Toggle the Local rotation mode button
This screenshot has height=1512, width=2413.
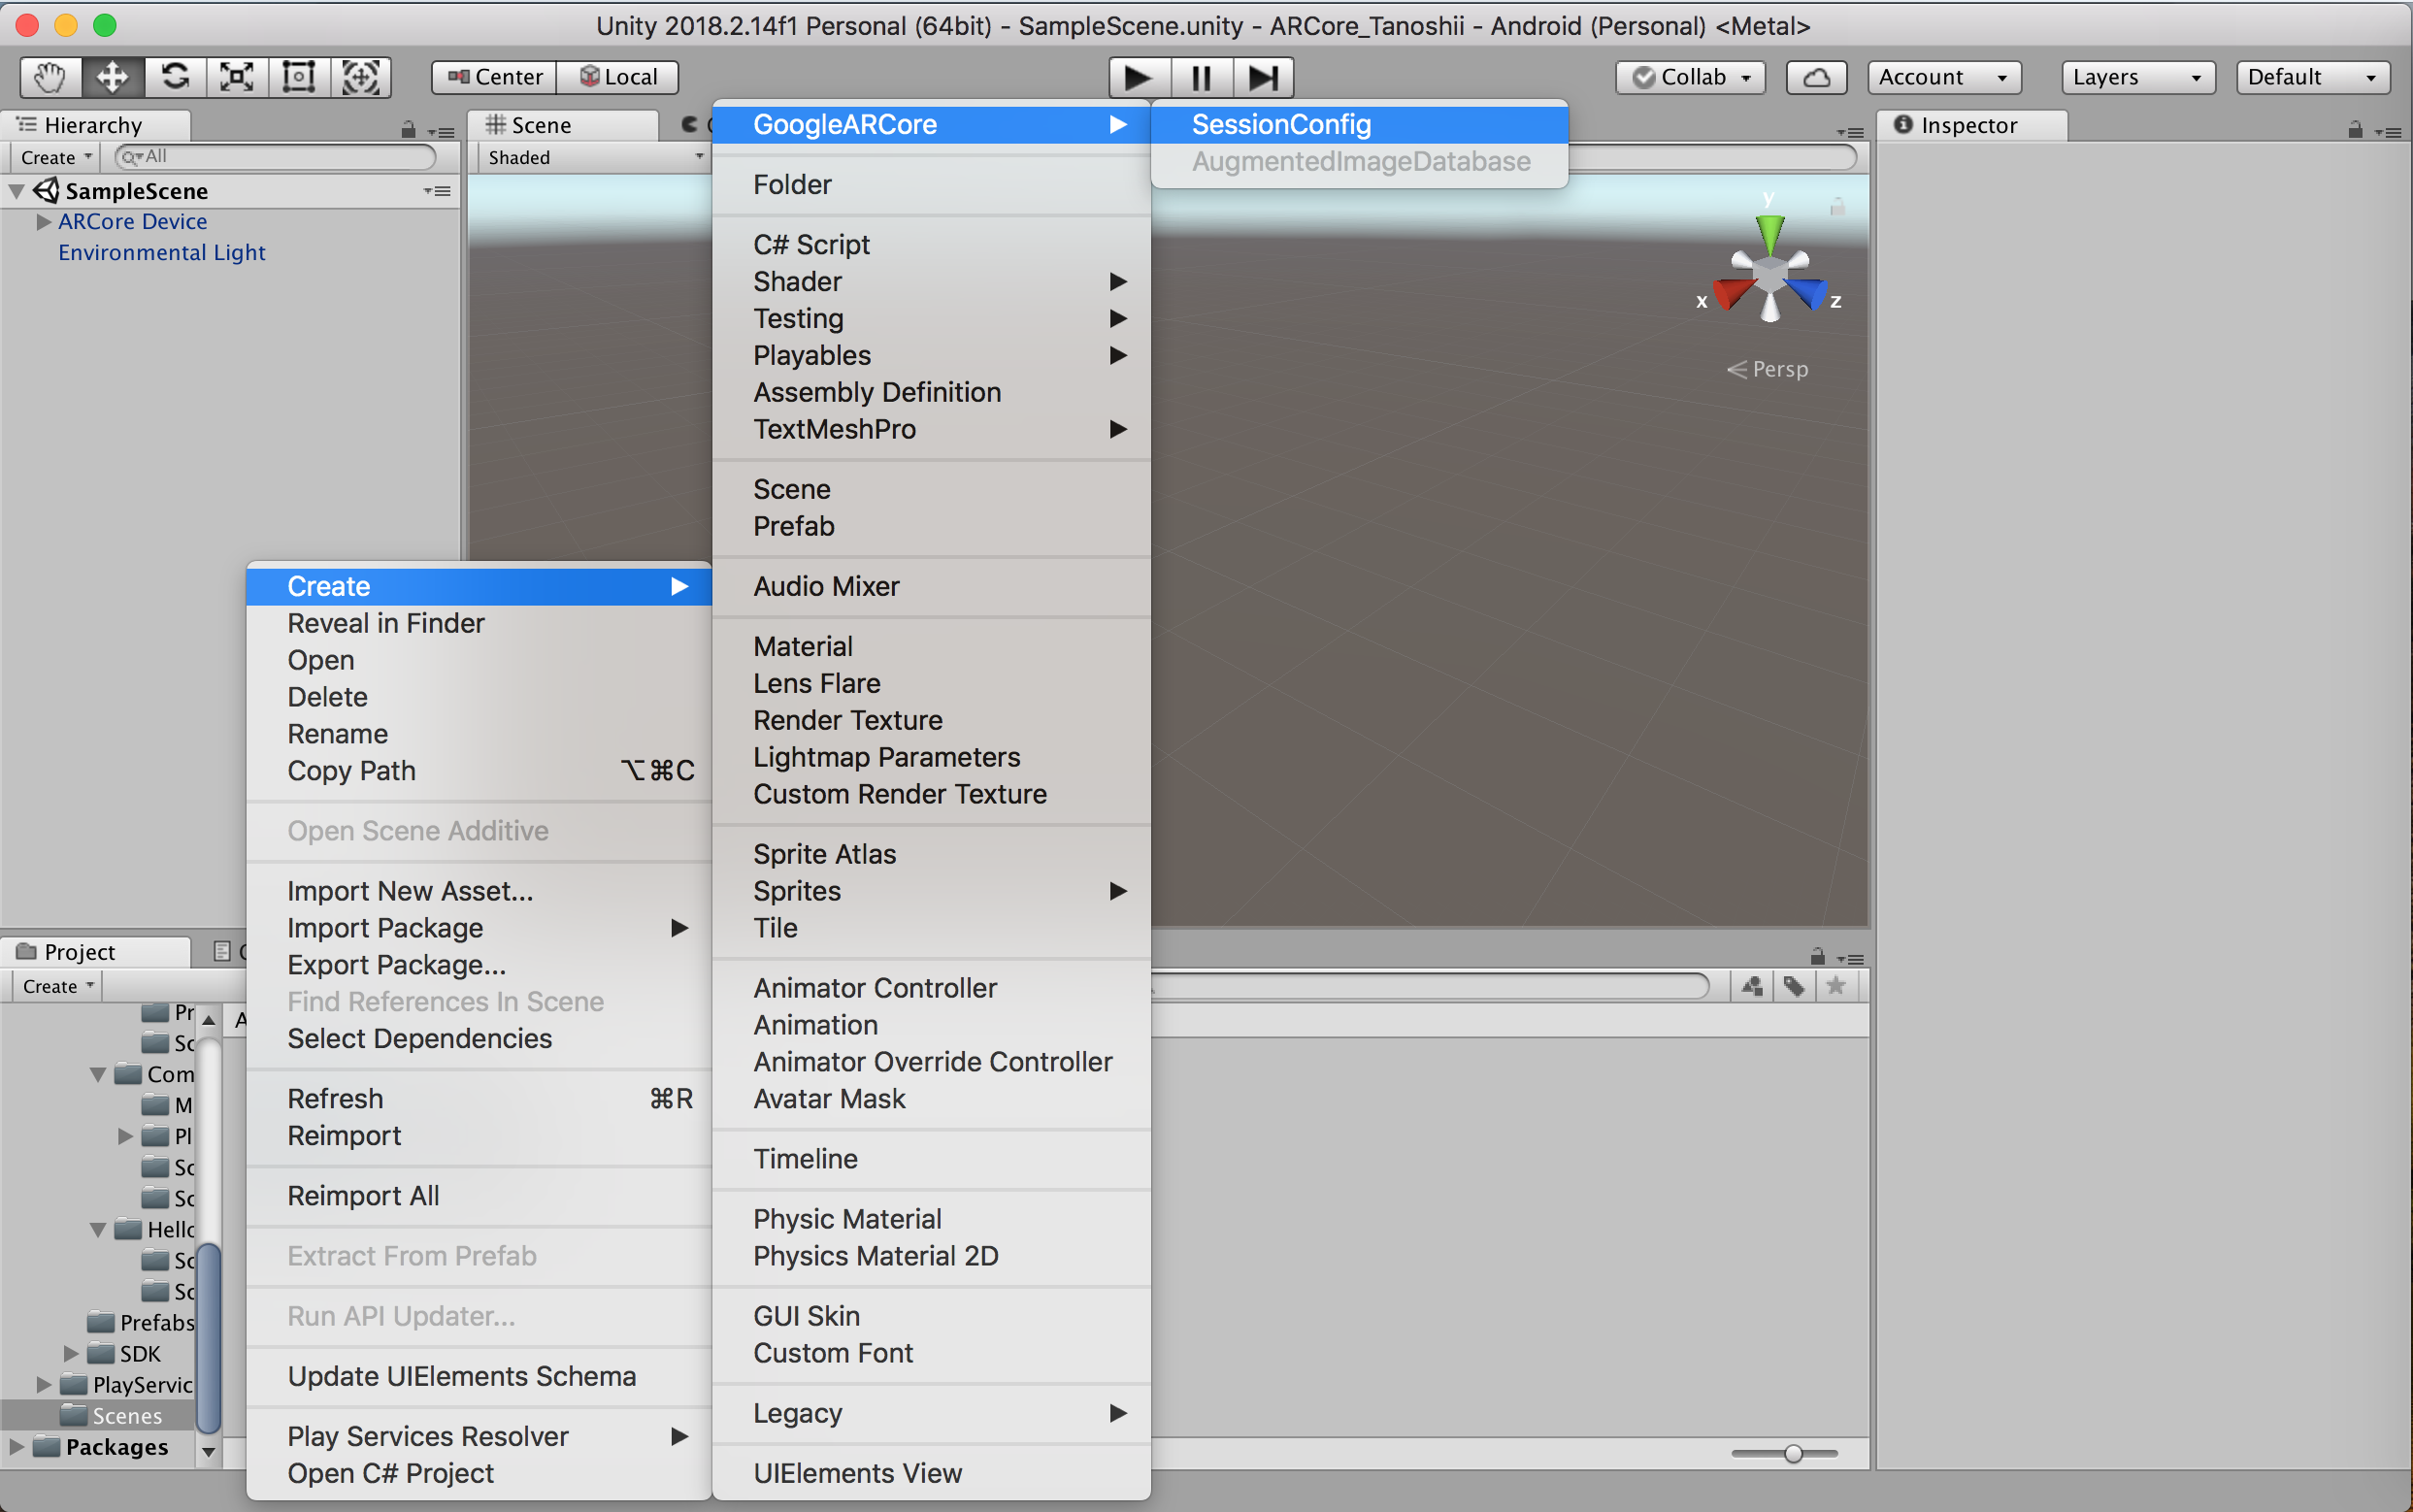(619, 77)
